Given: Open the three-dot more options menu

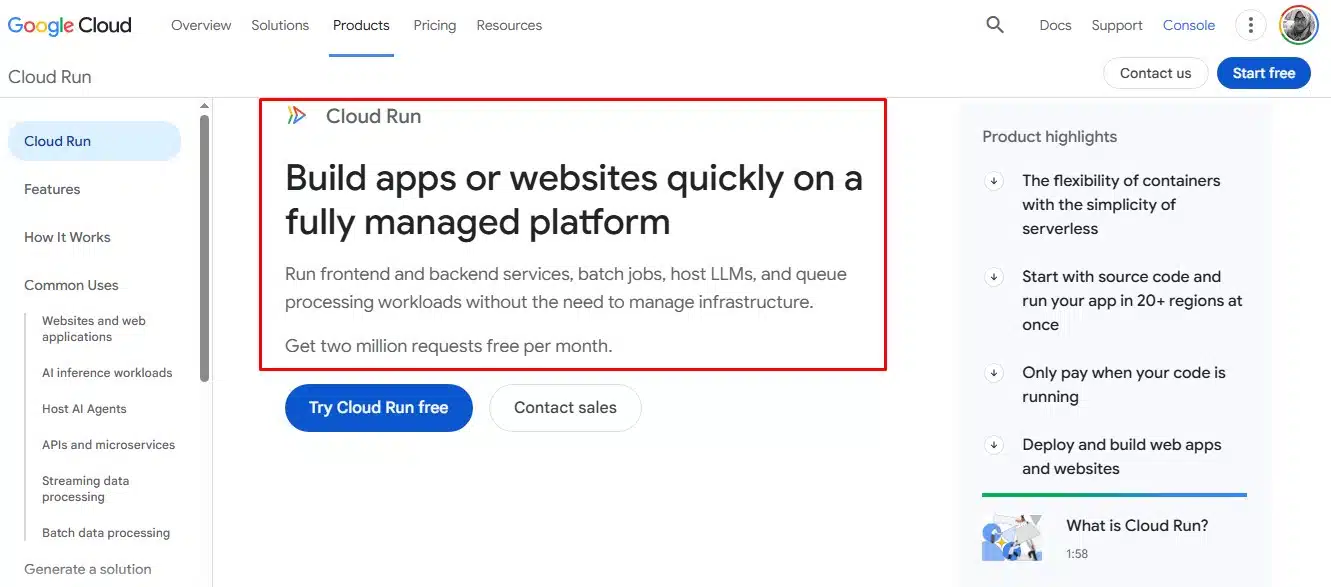Looking at the screenshot, I should [1251, 25].
